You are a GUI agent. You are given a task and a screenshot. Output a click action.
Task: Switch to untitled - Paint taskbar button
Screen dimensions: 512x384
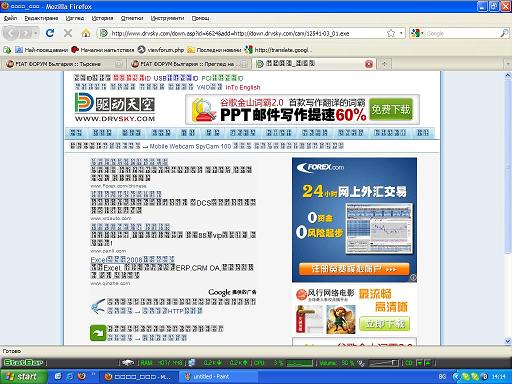[x=218, y=377]
